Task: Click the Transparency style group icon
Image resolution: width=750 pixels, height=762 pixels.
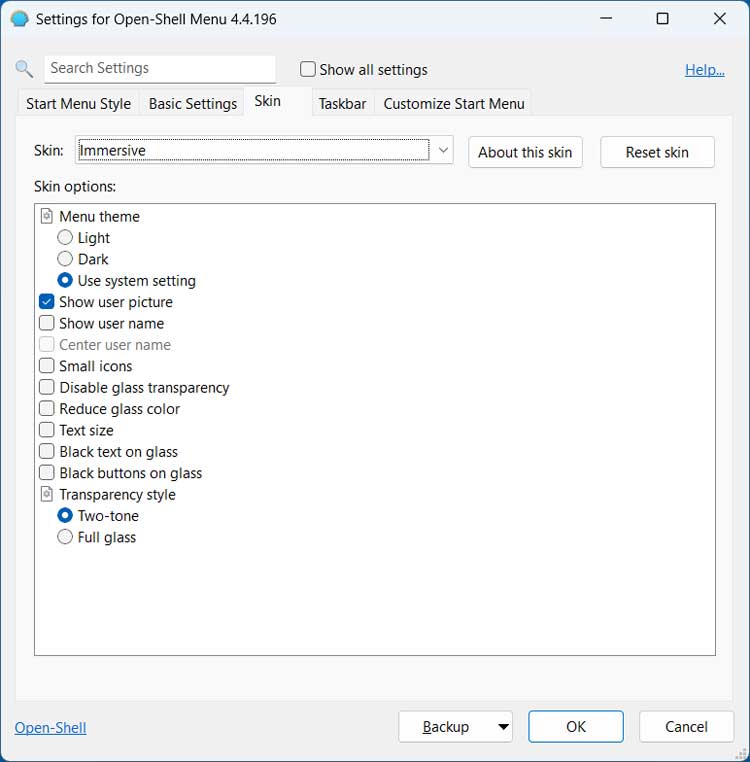Action: tap(47, 494)
